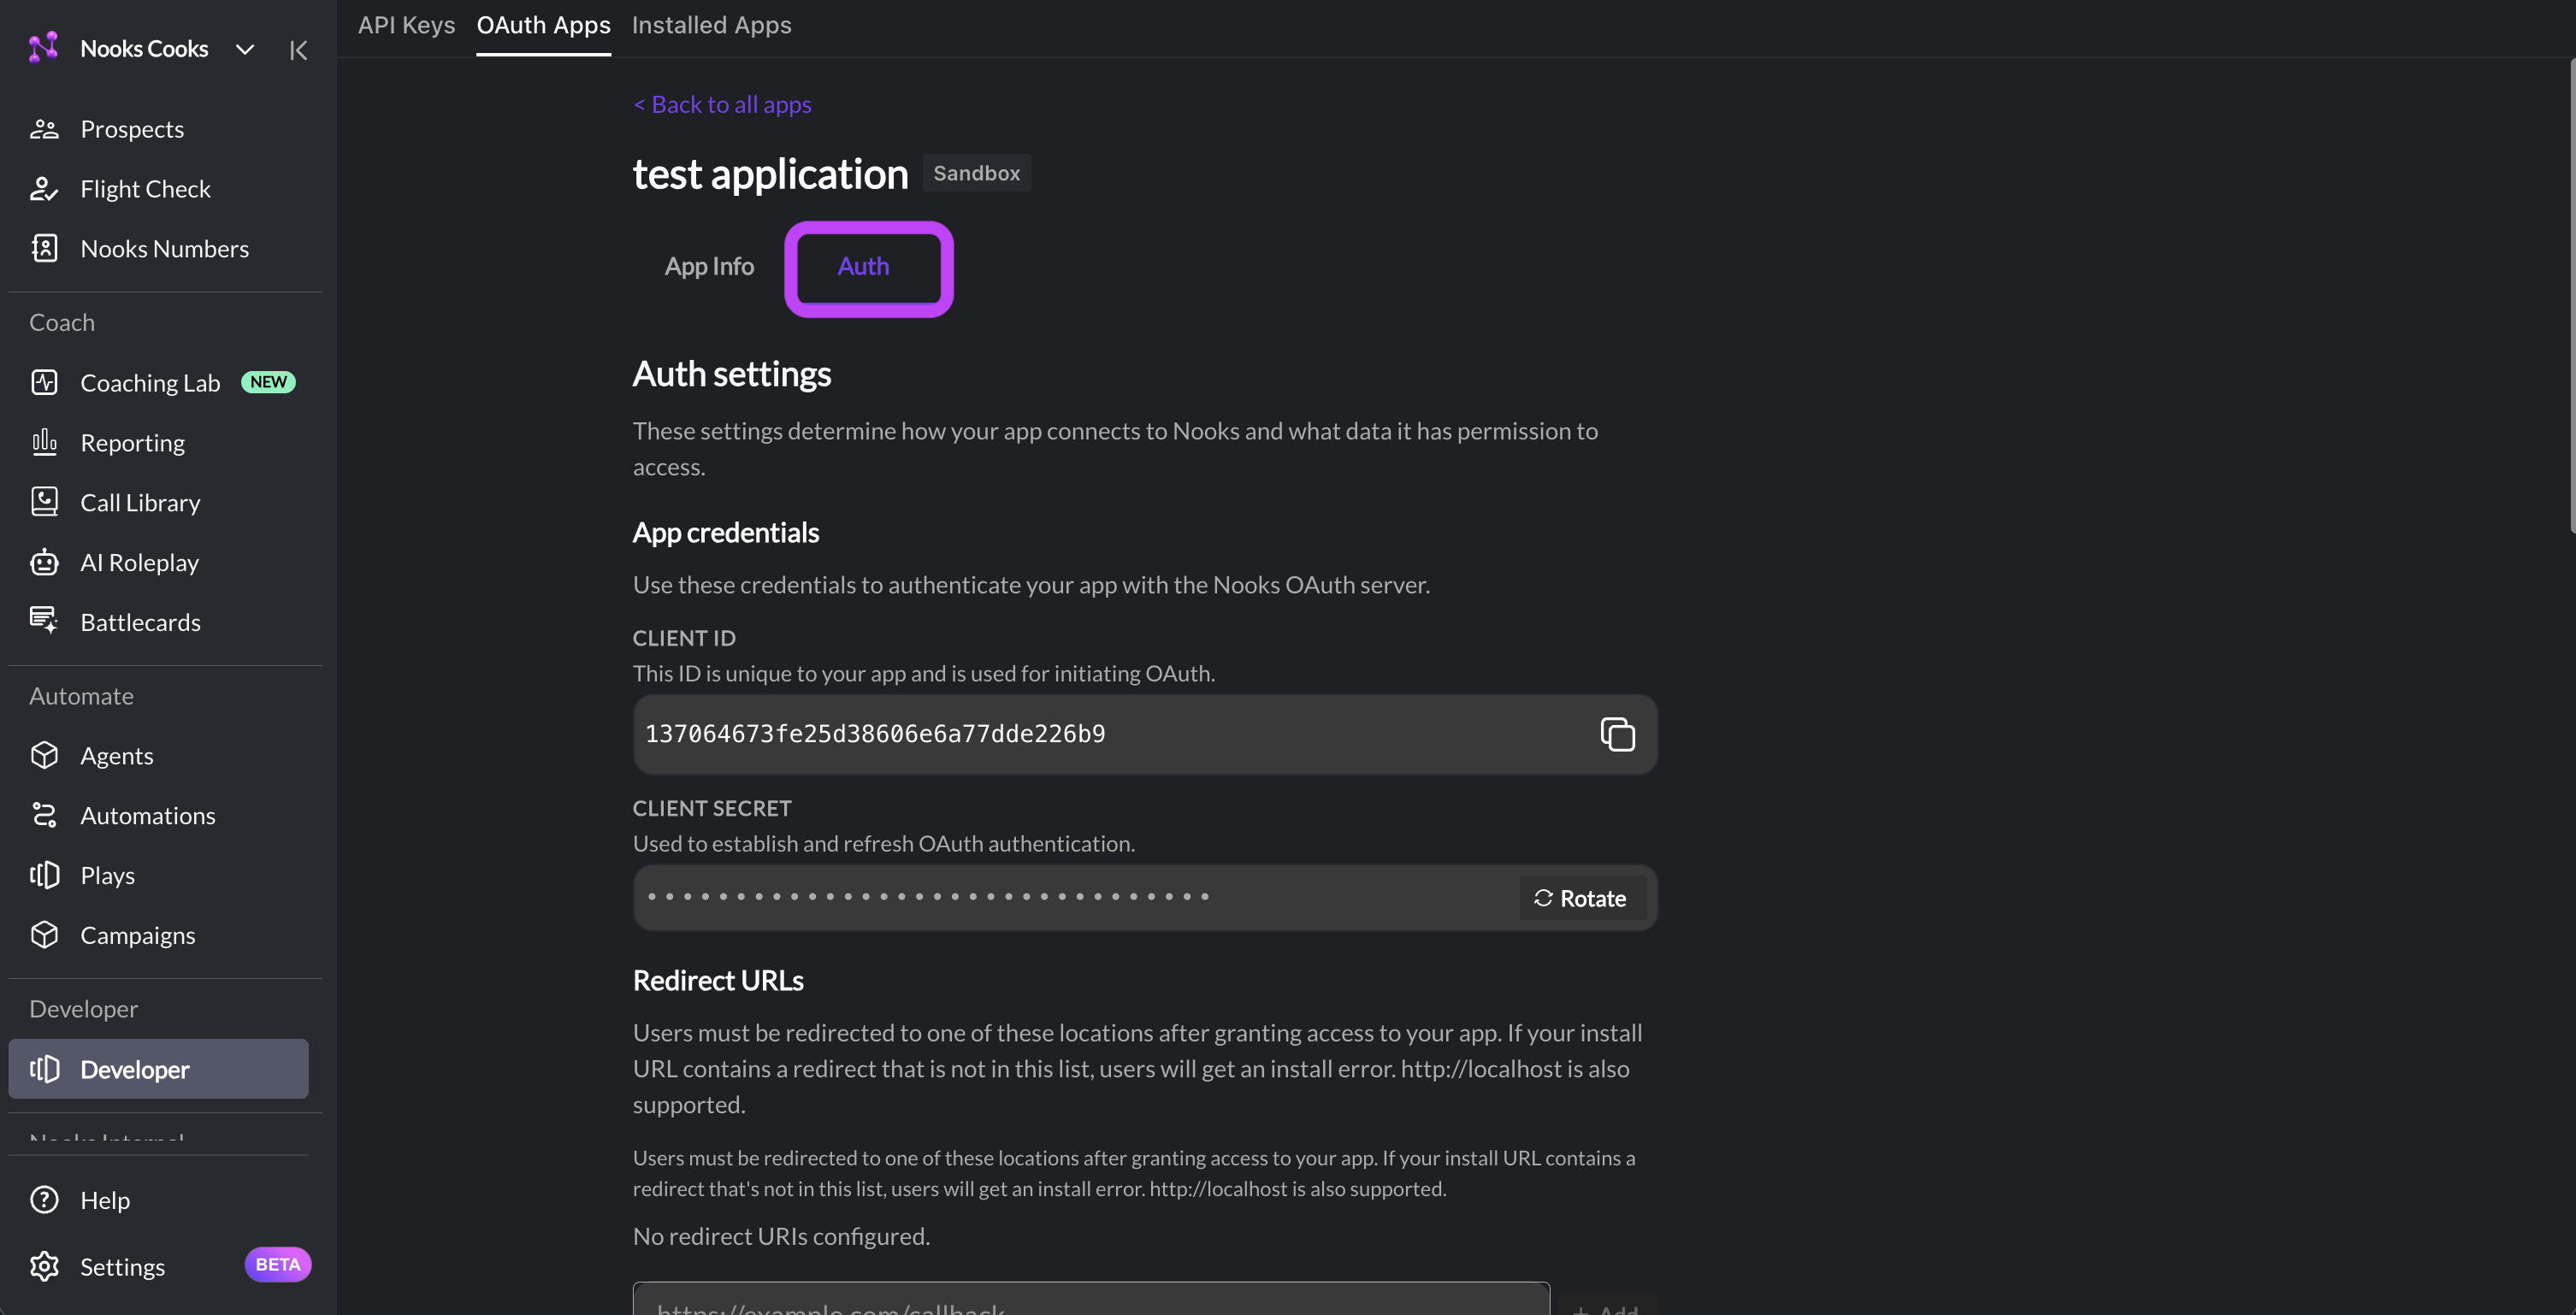Select the Auth tab
The height and width of the screenshot is (1315, 2576).
[863, 266]
